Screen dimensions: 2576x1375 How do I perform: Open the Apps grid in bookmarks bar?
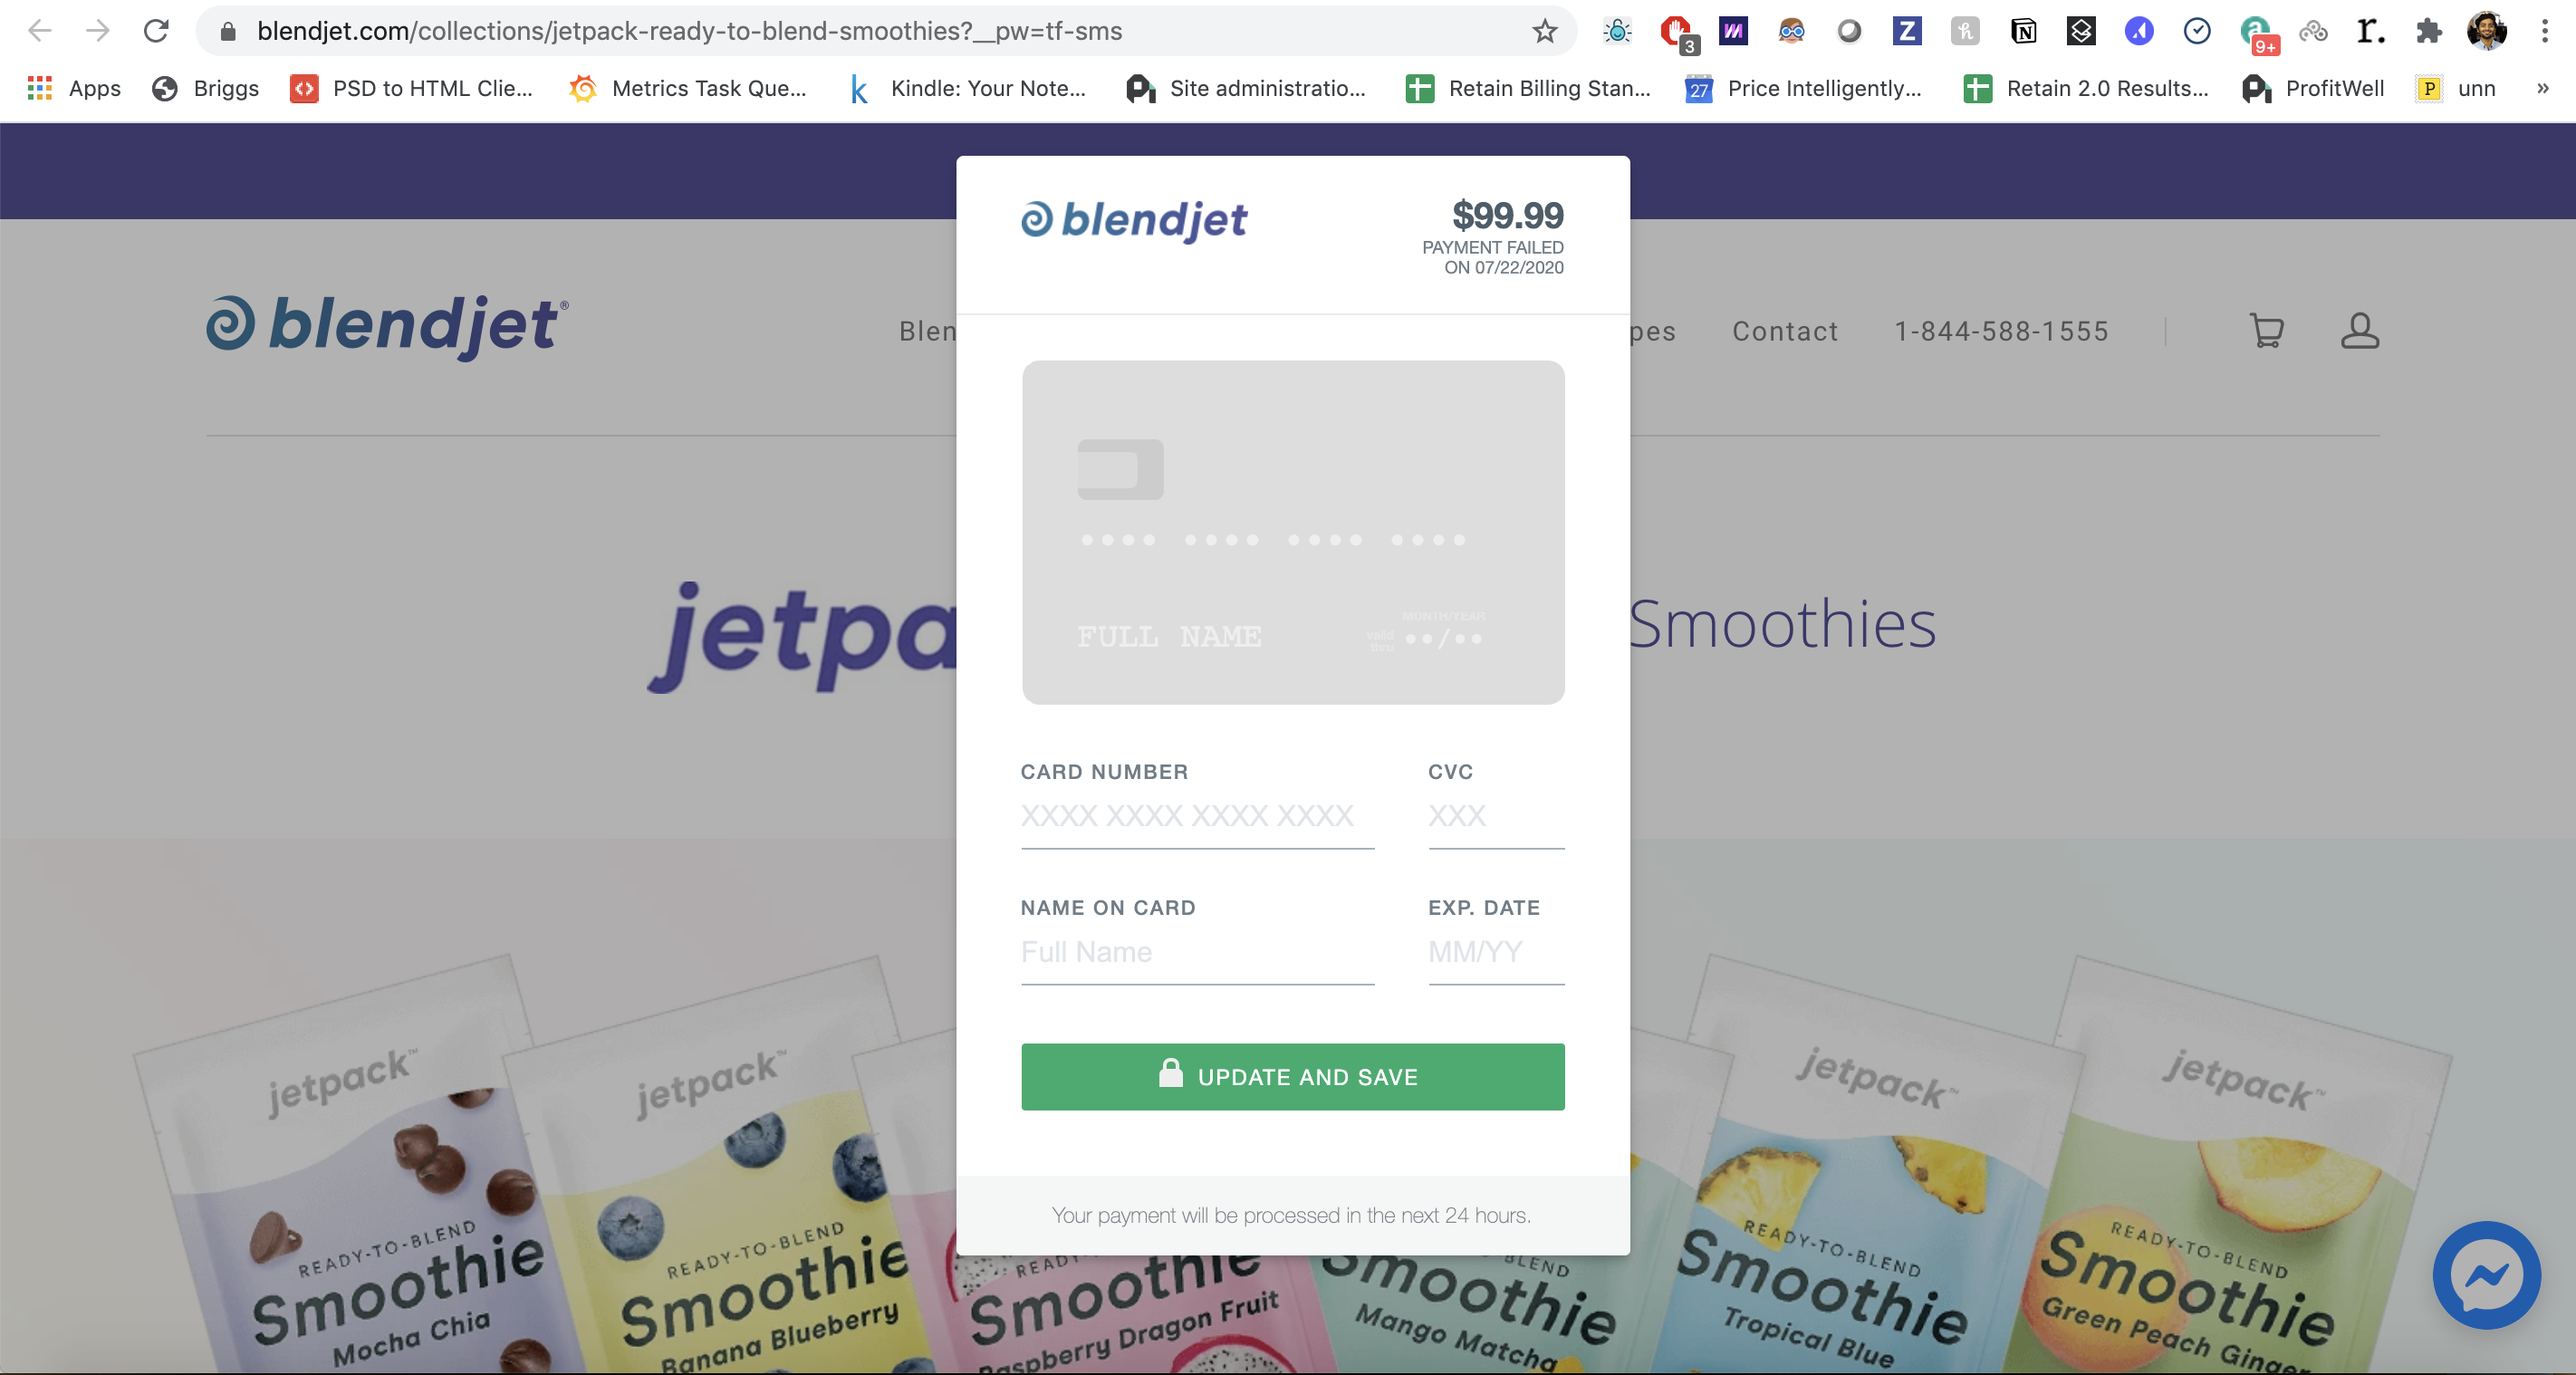click(74, 88)
